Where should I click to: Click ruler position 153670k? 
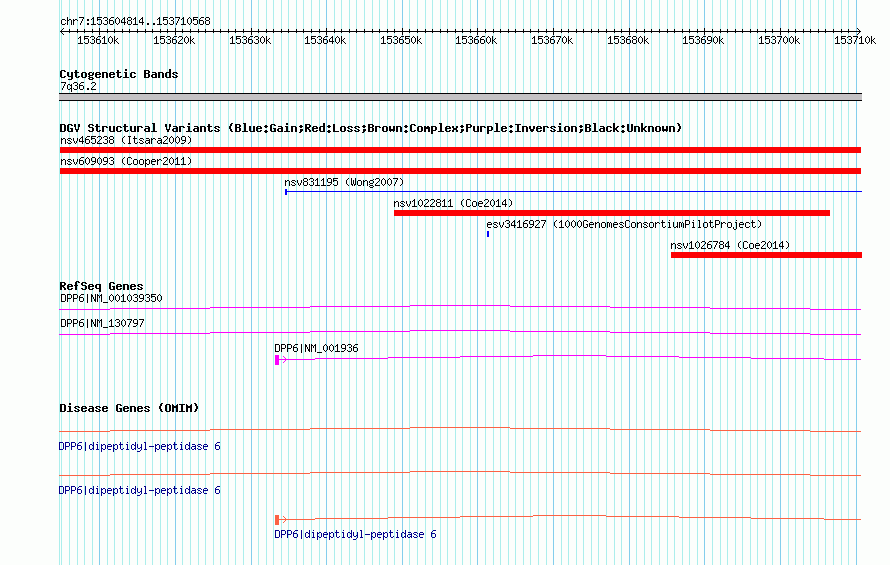coord(552,40)
